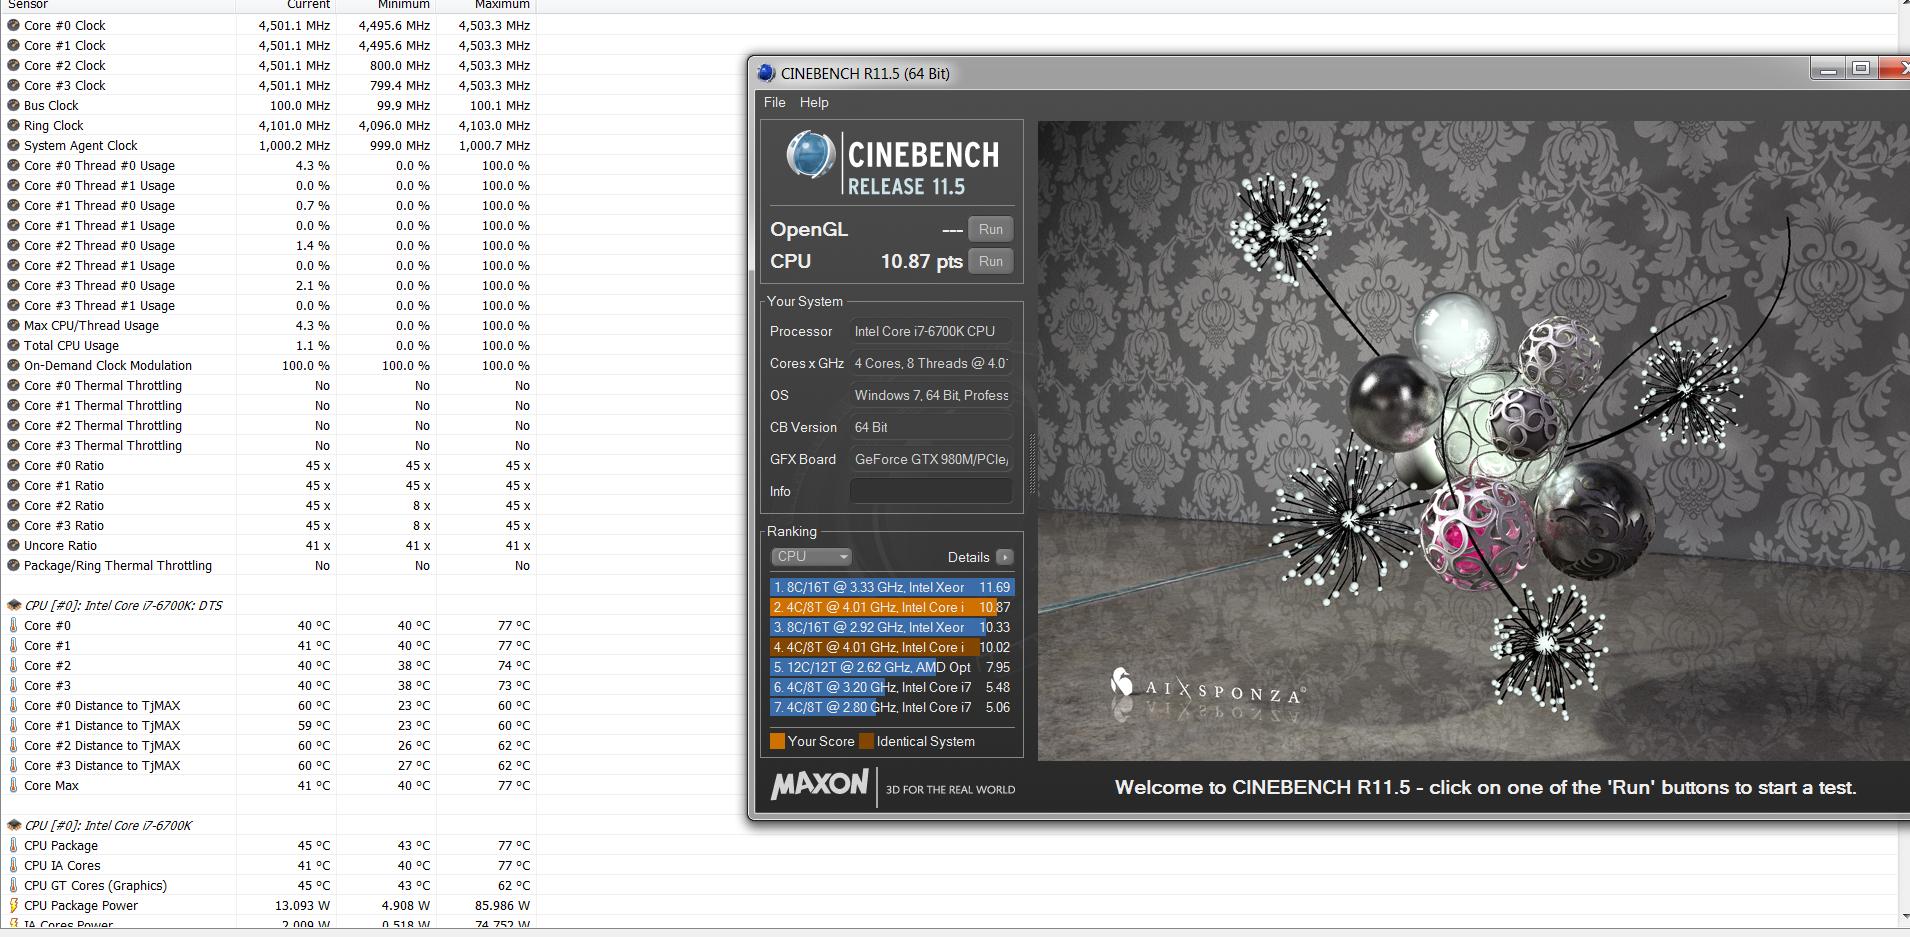Click the Your Score orange legend swatch
The height and width of the screenshot is (937, 1910).
[x=777, y=741]
